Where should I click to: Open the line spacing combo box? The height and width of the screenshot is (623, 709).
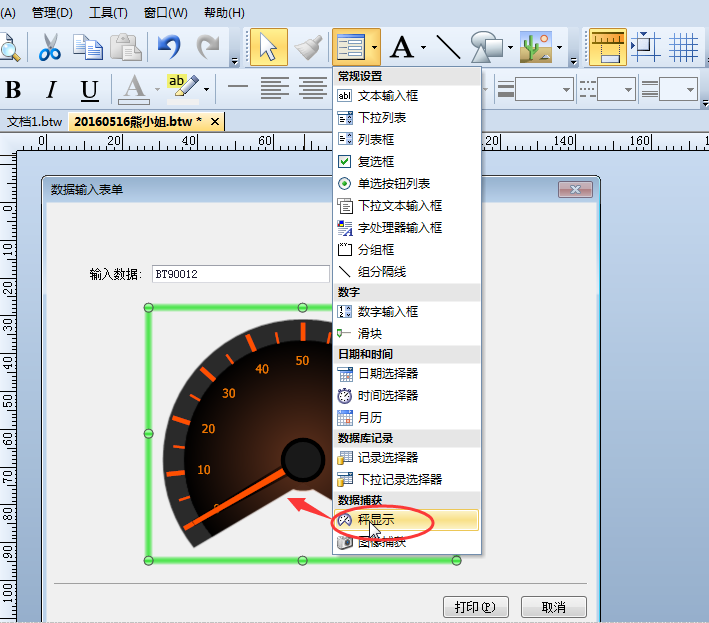pyautogui.click(x=678, y=89)
